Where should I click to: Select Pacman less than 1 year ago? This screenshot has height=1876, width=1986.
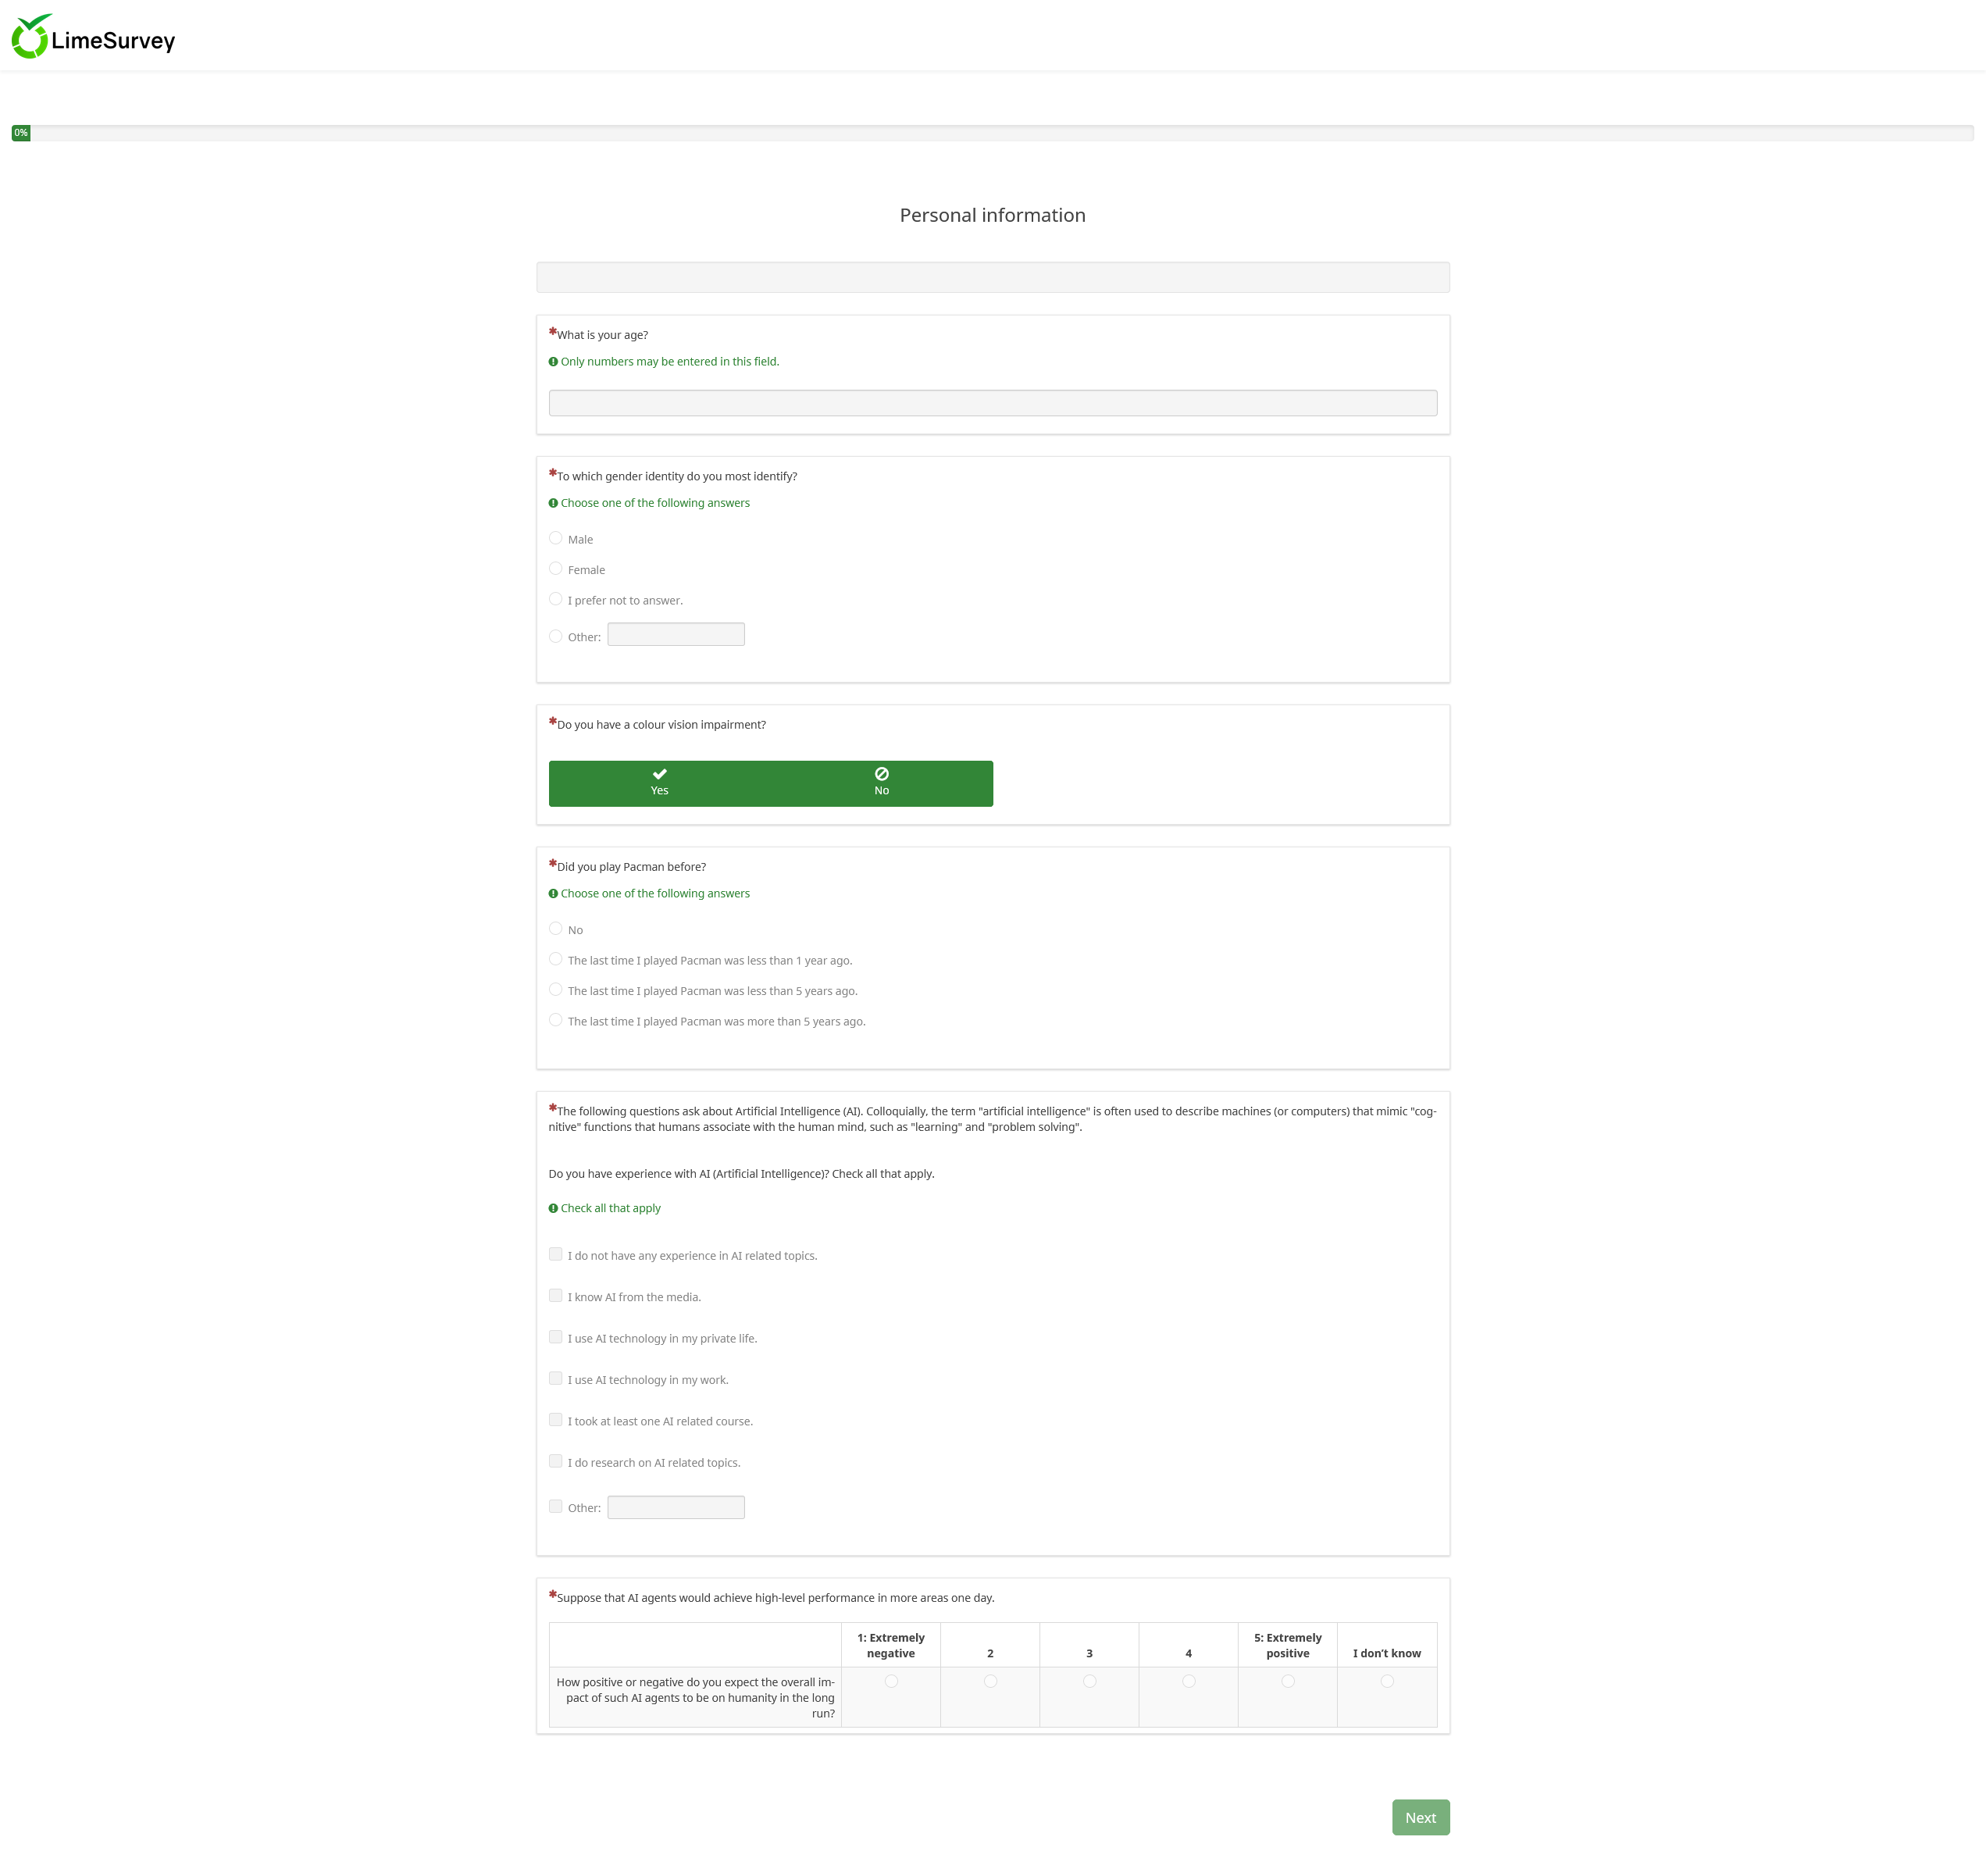click(x=556, y=959)
